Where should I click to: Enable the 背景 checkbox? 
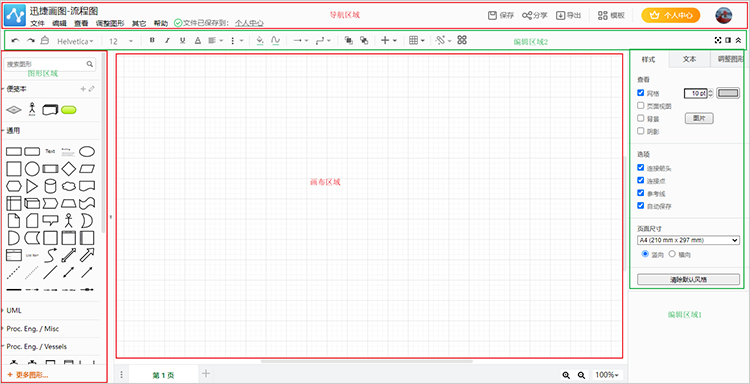(x=640, y=118)
